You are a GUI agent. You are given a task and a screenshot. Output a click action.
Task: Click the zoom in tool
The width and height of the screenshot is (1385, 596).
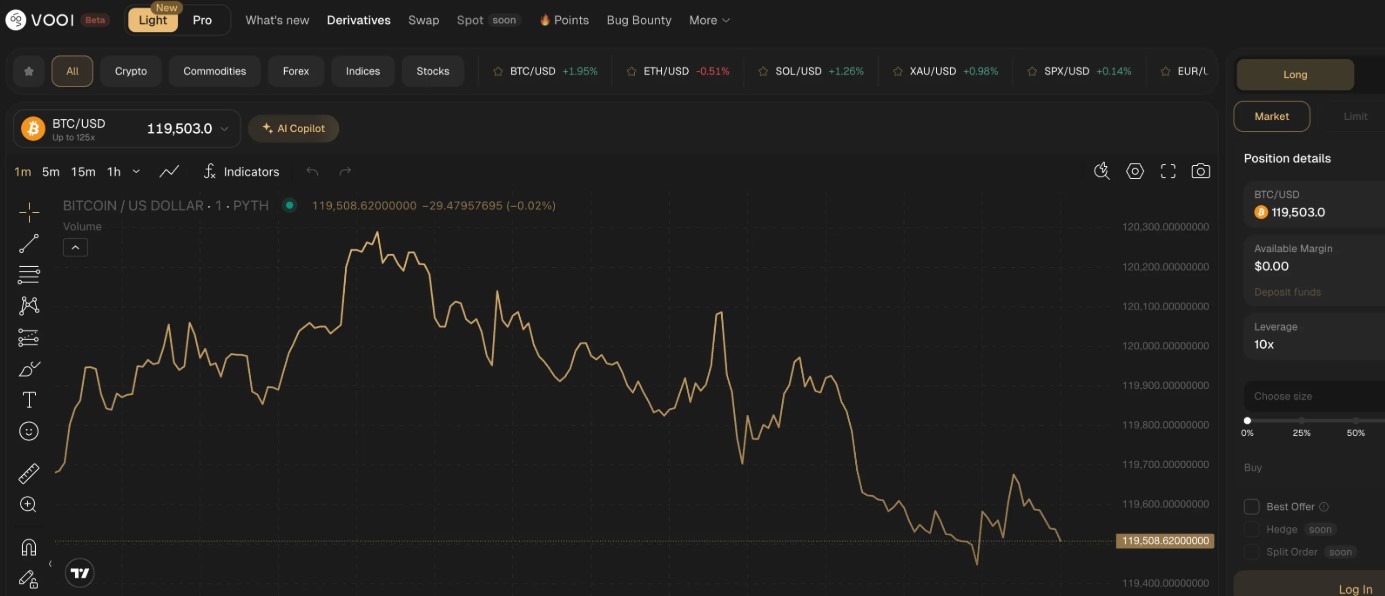(29, 505)
